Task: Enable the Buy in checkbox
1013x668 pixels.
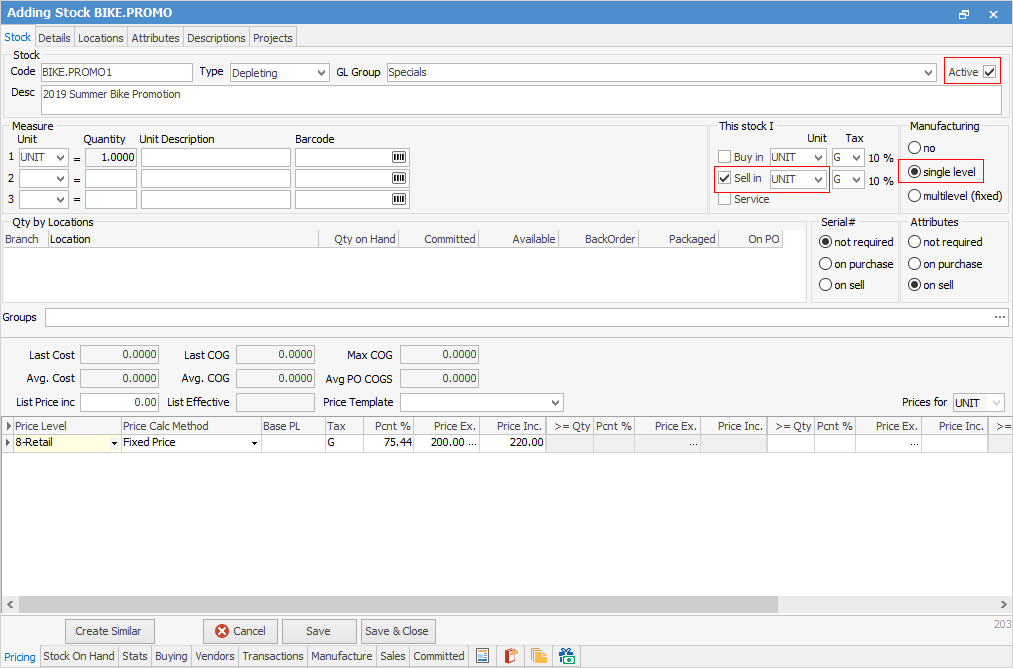Action: (725, 158)
